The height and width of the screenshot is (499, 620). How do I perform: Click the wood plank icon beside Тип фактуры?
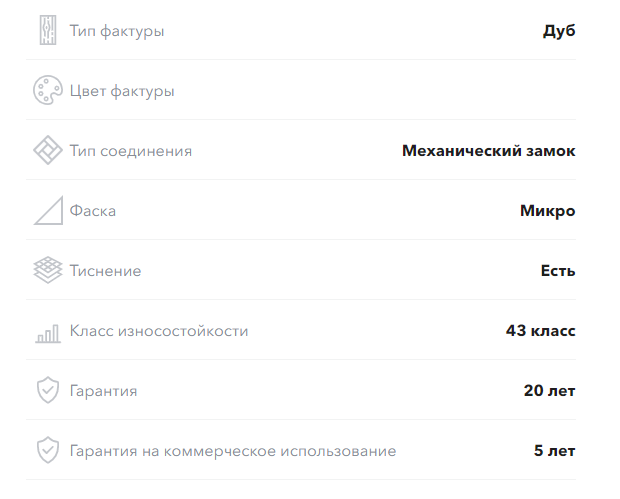click(48, 30)
